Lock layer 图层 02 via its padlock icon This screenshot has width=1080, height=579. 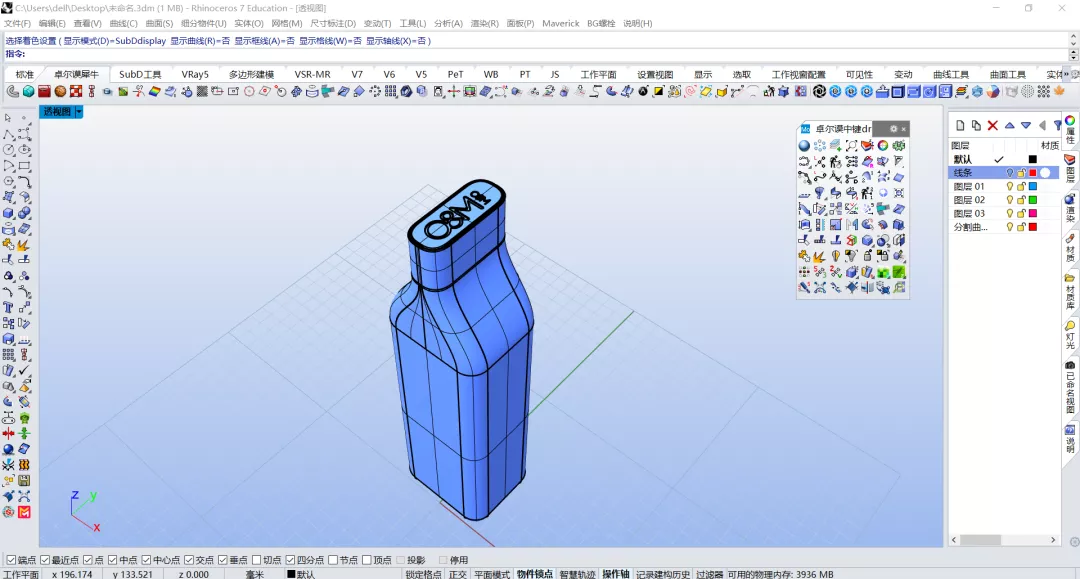click(x=1021, y=200)
